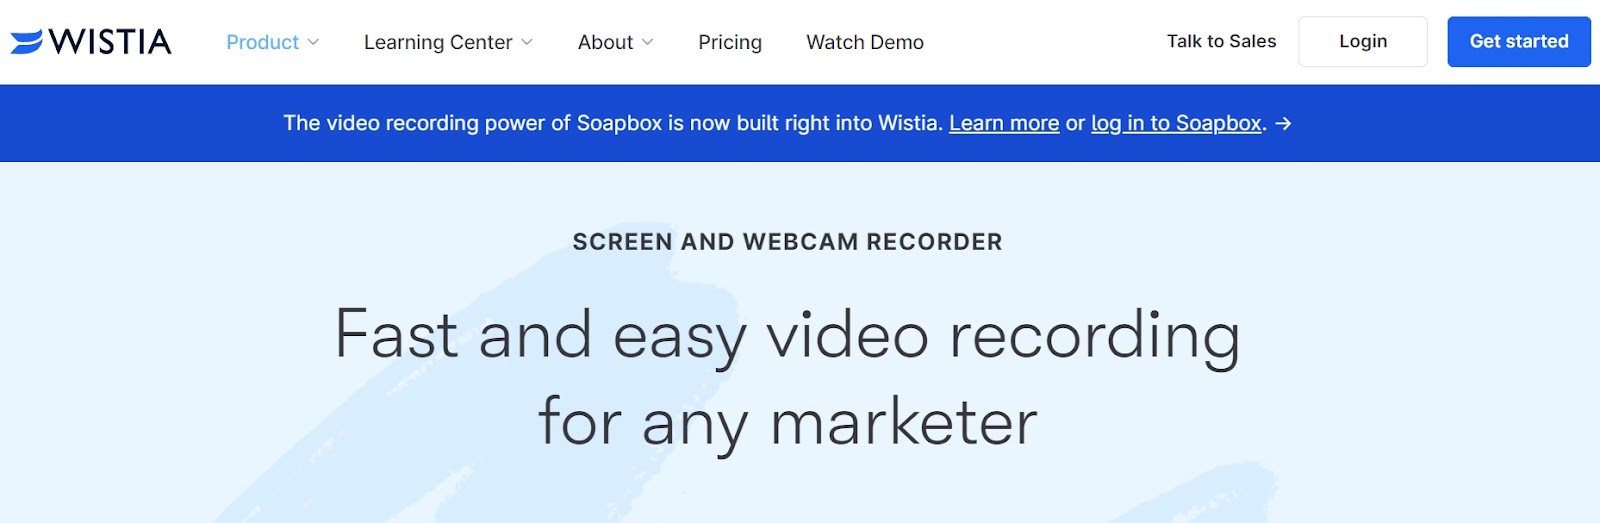This screenshot has height=523, width=1600.
Task: Expand the Learning Center chevron
Action: [x=527, y=42]
